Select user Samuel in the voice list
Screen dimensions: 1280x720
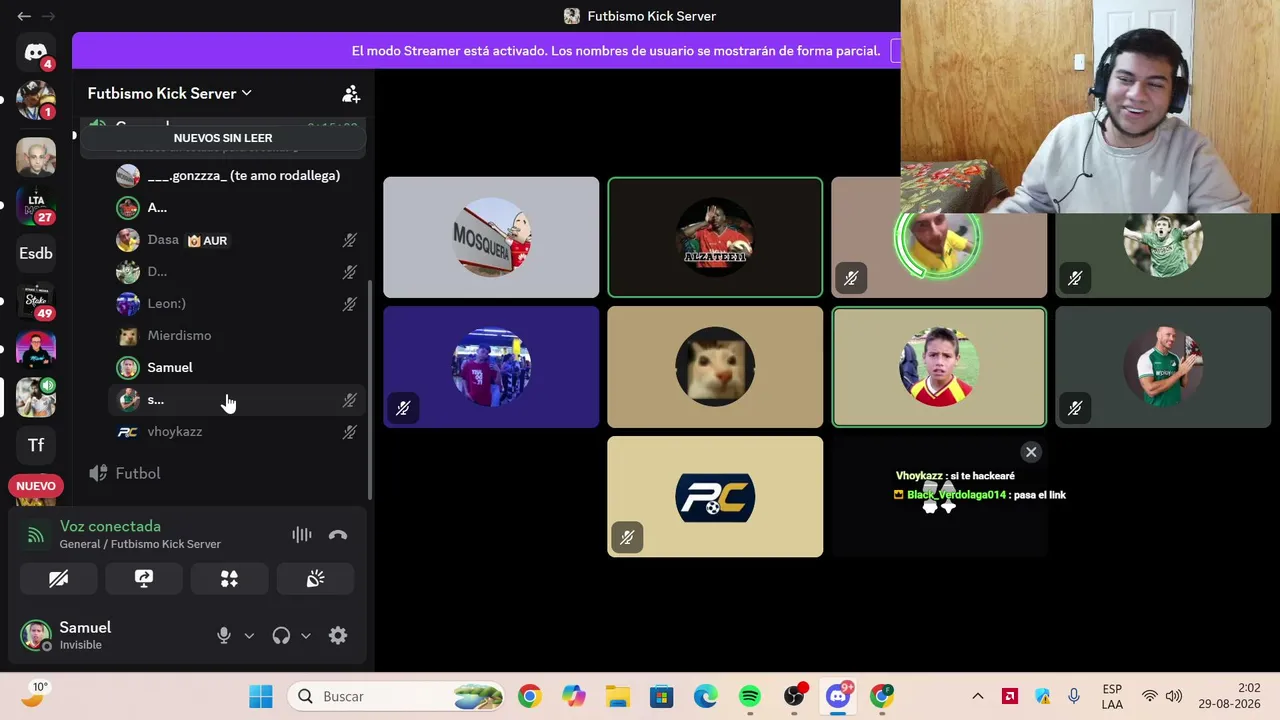(x=236, y=367)
